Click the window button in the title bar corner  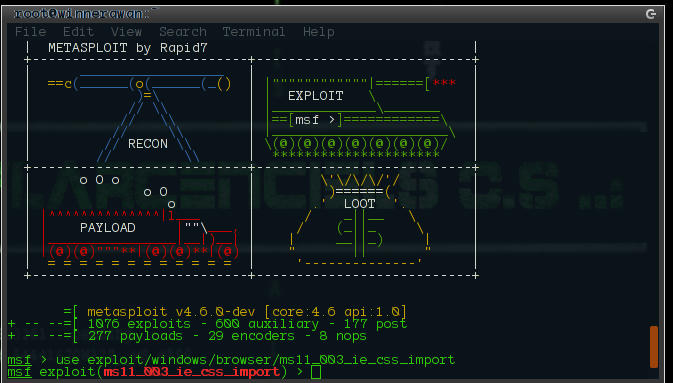651,14
